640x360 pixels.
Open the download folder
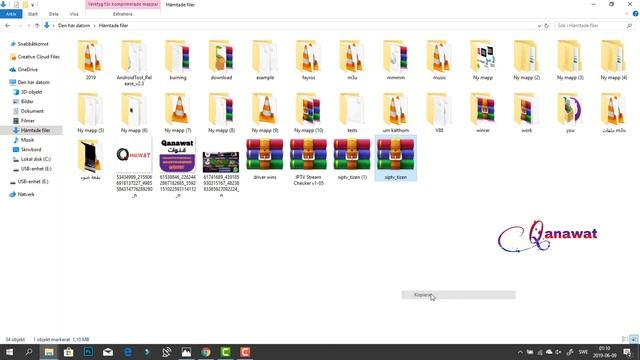222,60
